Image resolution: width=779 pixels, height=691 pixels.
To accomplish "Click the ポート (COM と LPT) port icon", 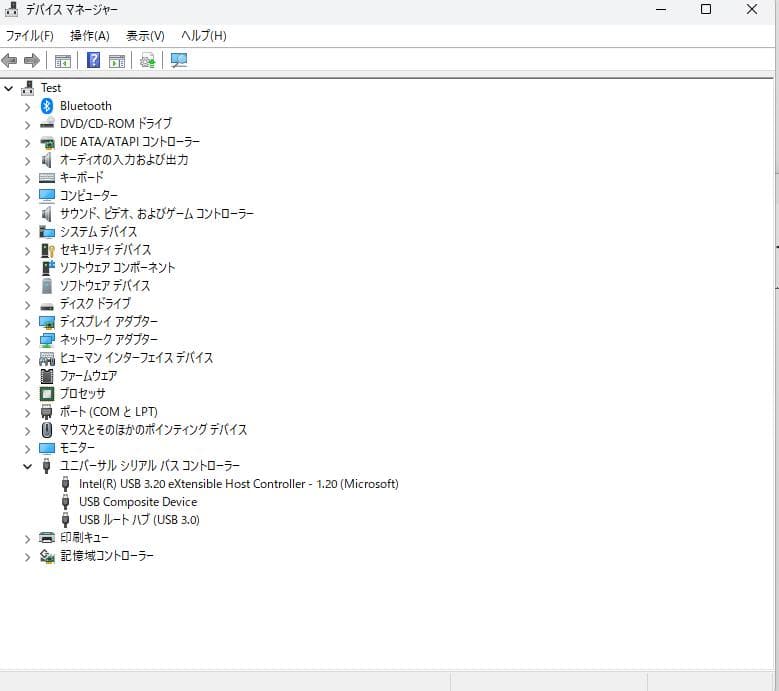I will [x=47, y=412].
